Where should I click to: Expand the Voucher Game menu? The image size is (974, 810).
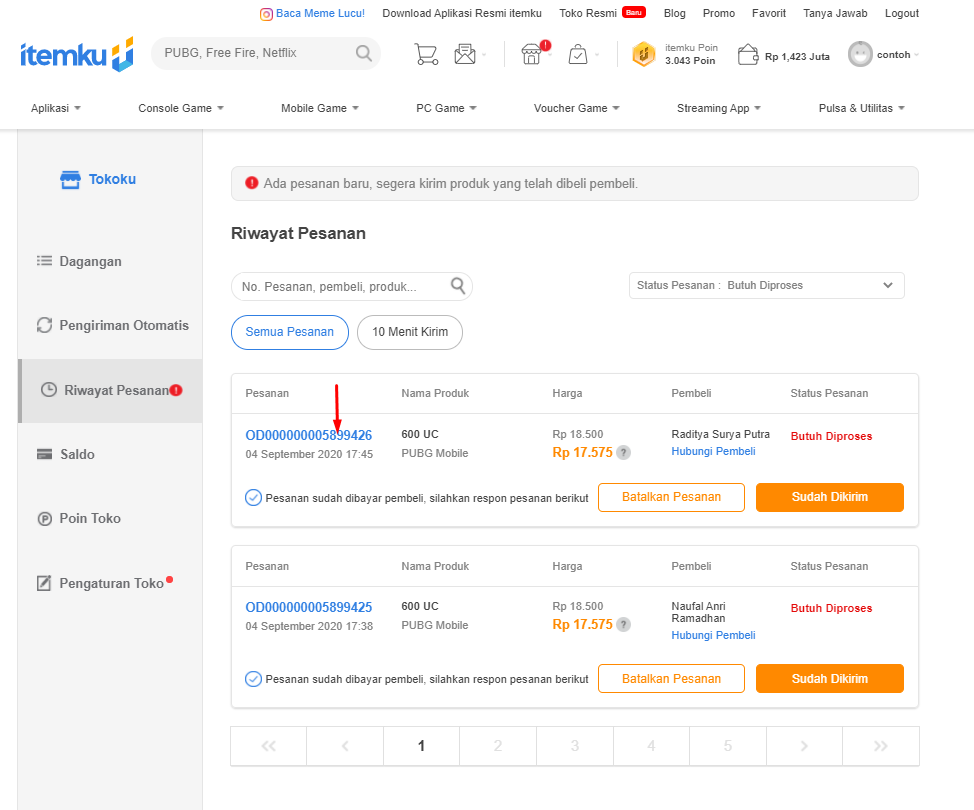(x=576, y=108)
